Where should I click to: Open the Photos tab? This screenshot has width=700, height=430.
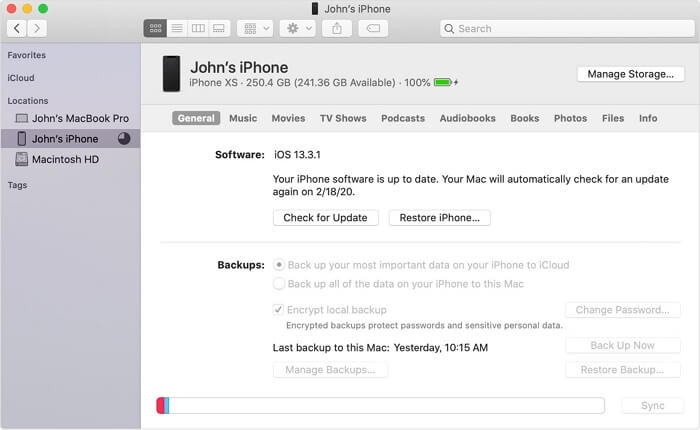coord(570,118)
